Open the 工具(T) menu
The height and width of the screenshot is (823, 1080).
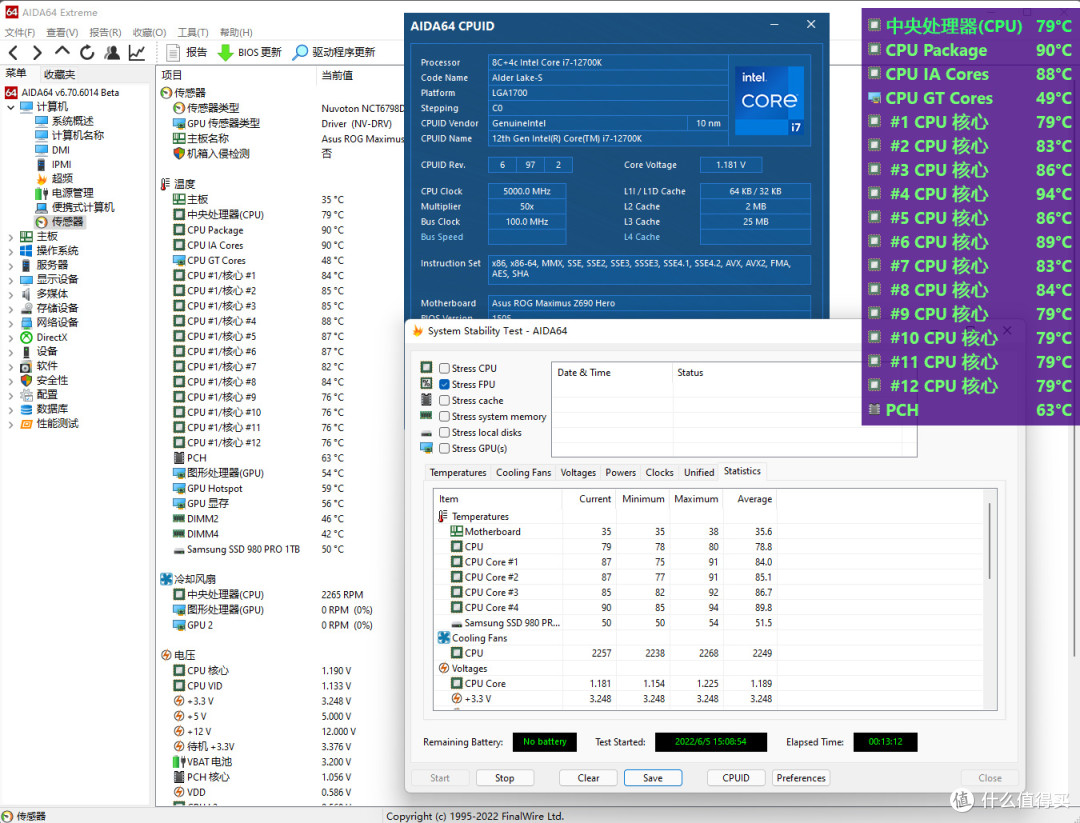[x=193, y=32]
